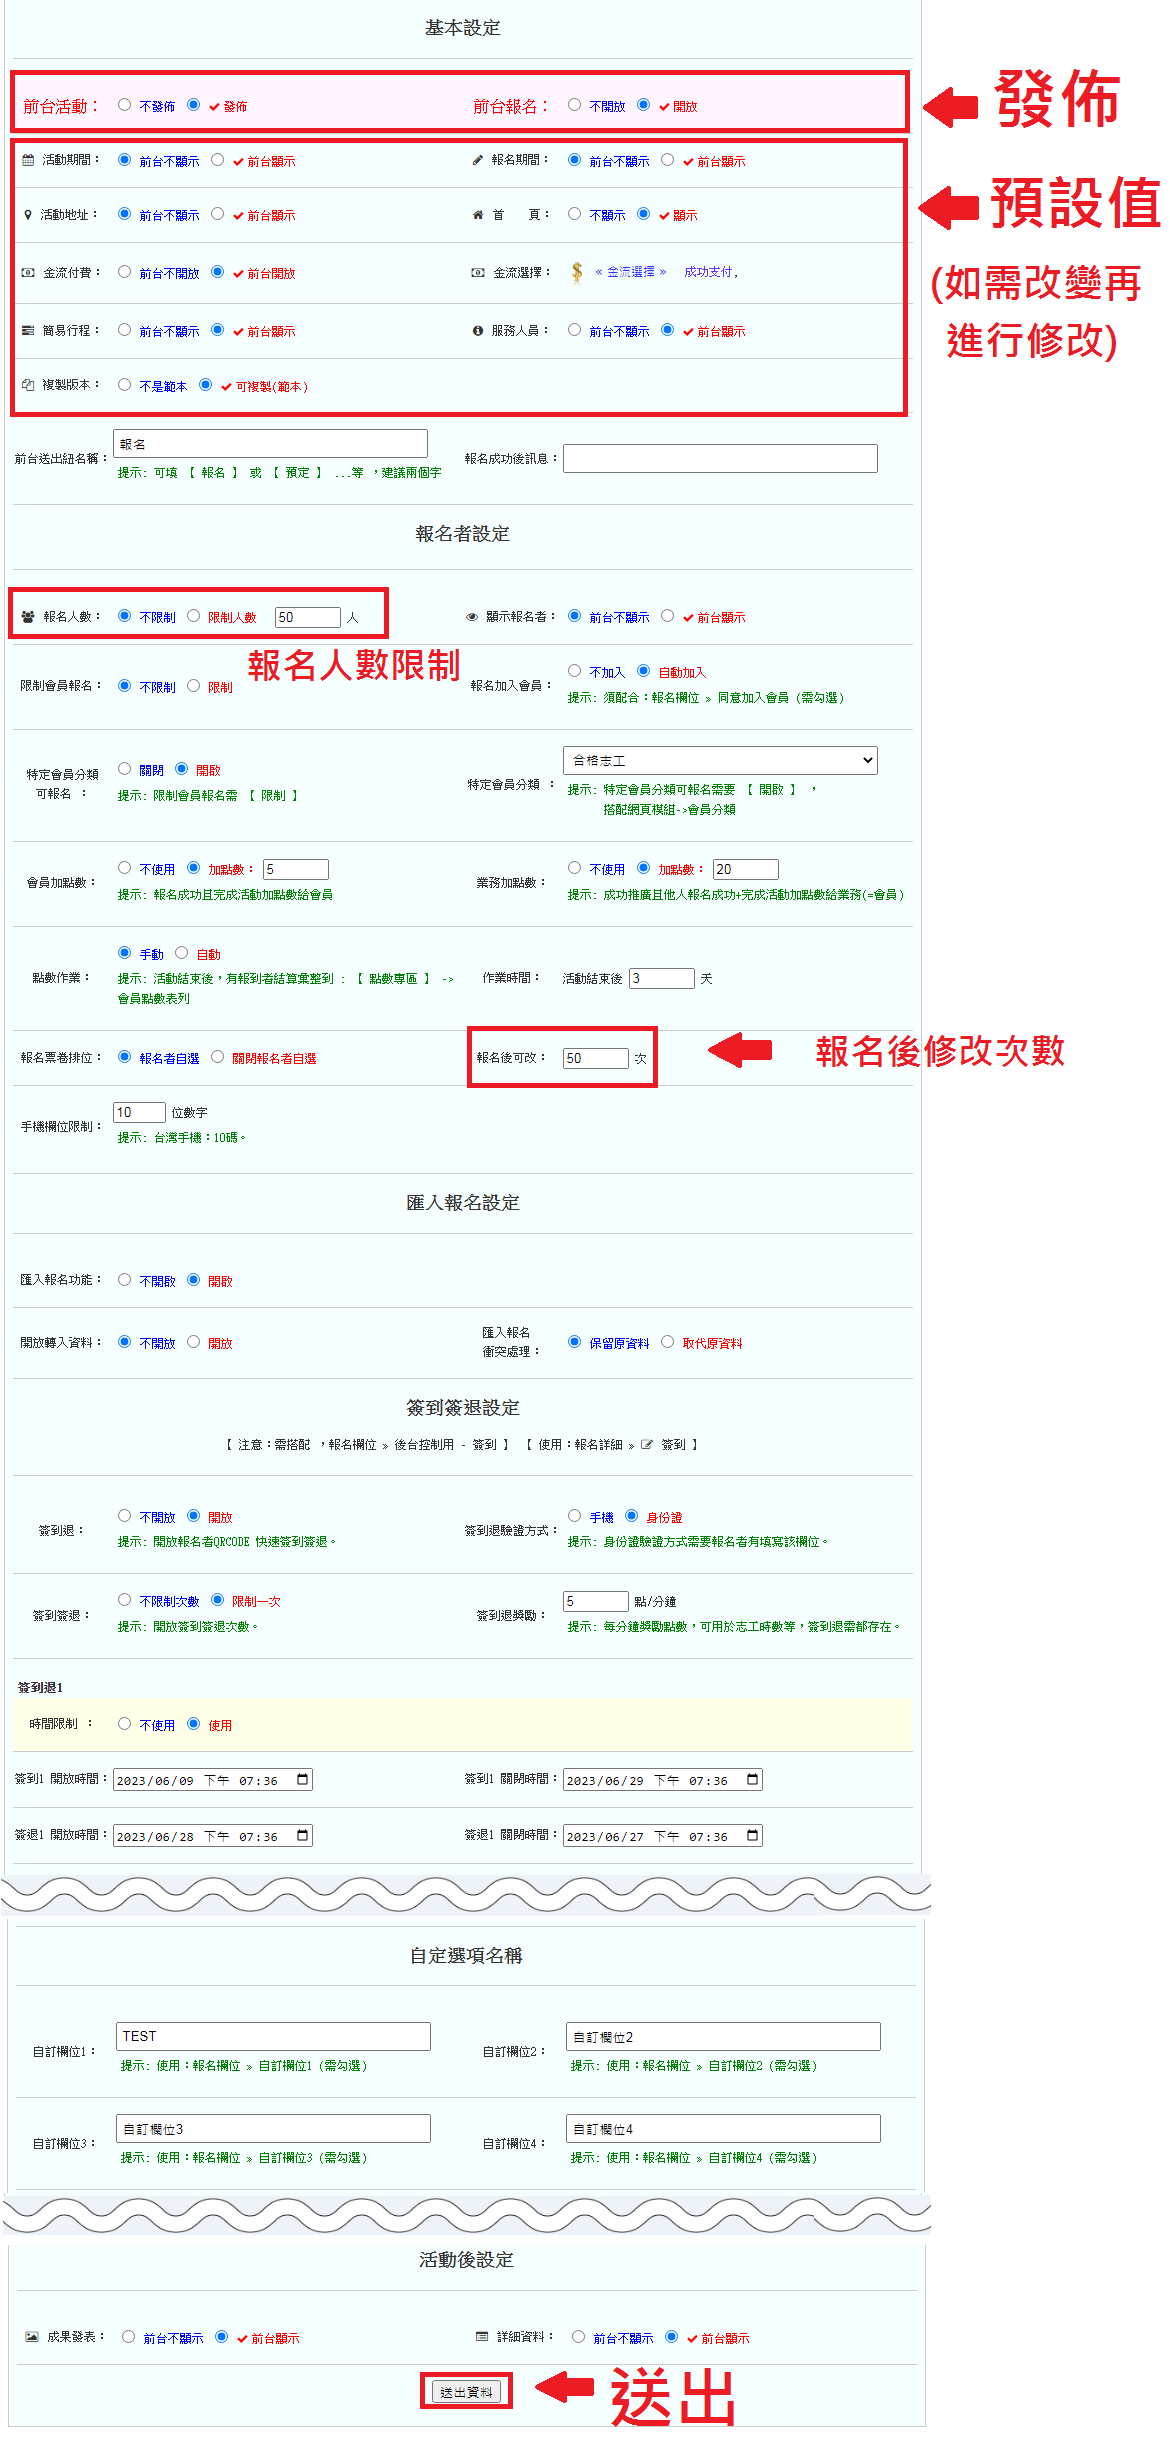Click the map pin icon beside 活動地址
The height and width of the screenshot is (2438, 1170).
coord(28,215)
